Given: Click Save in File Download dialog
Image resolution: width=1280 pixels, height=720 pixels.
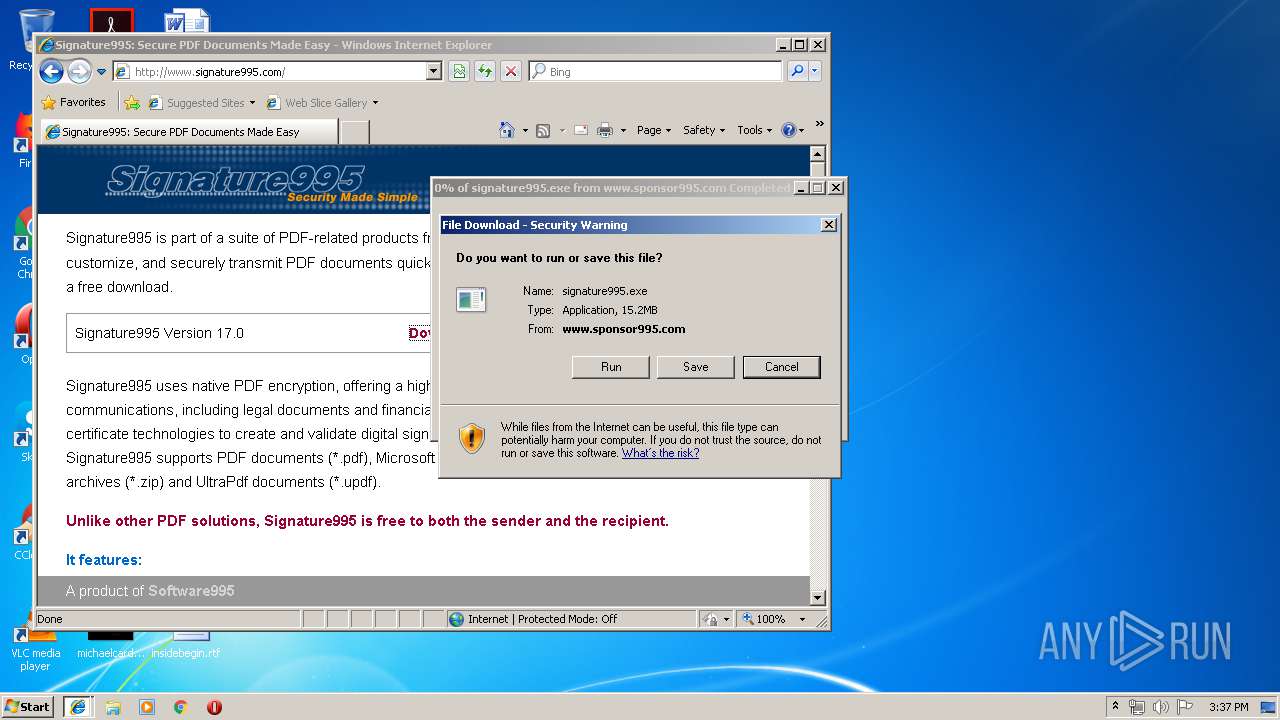Looking at the screenshot, I should pyautogui.click(x=696, y=367).
